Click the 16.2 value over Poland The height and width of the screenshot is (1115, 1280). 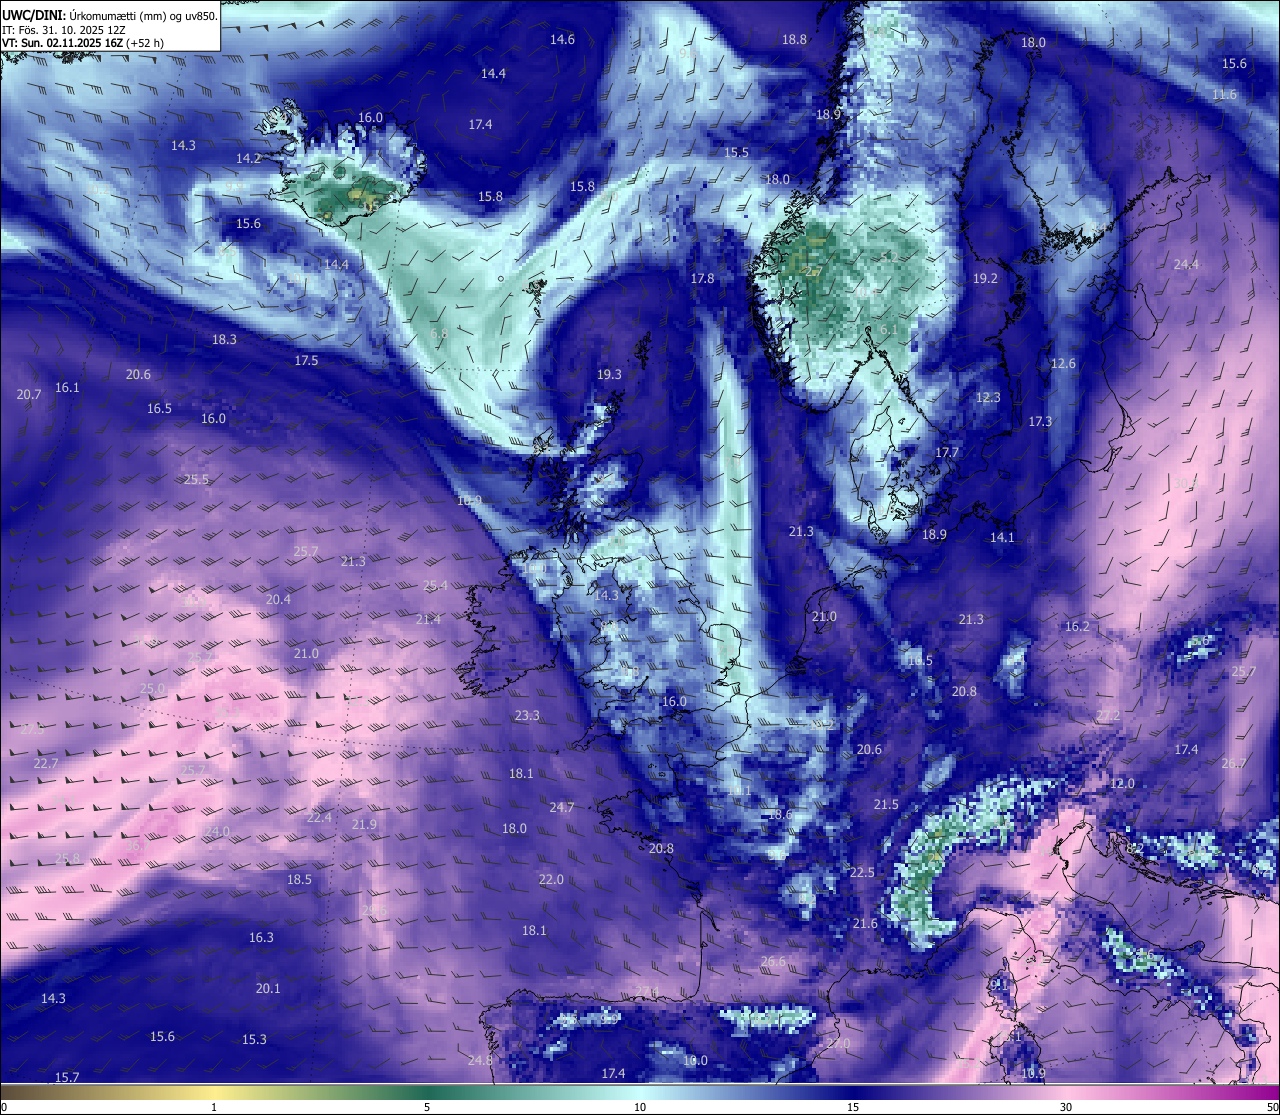(1077, 627)
